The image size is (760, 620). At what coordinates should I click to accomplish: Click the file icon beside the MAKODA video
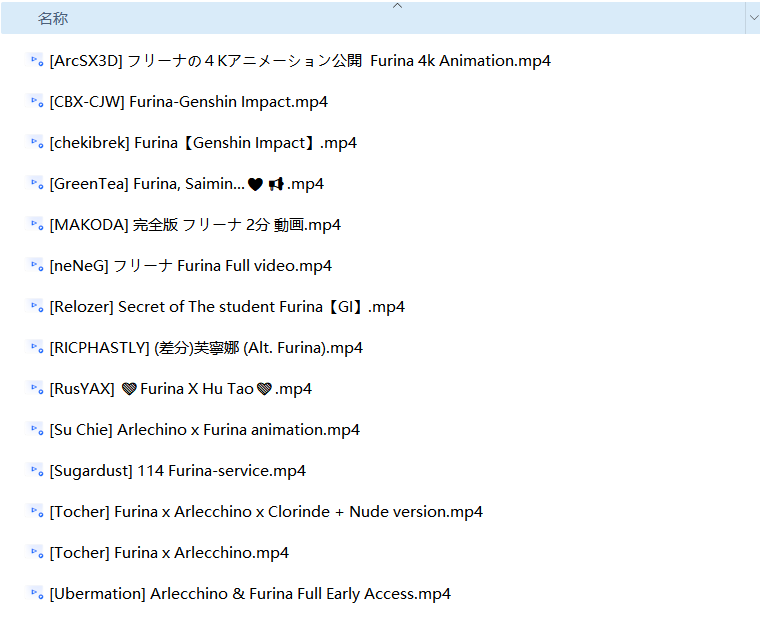[x=36, y=224]
